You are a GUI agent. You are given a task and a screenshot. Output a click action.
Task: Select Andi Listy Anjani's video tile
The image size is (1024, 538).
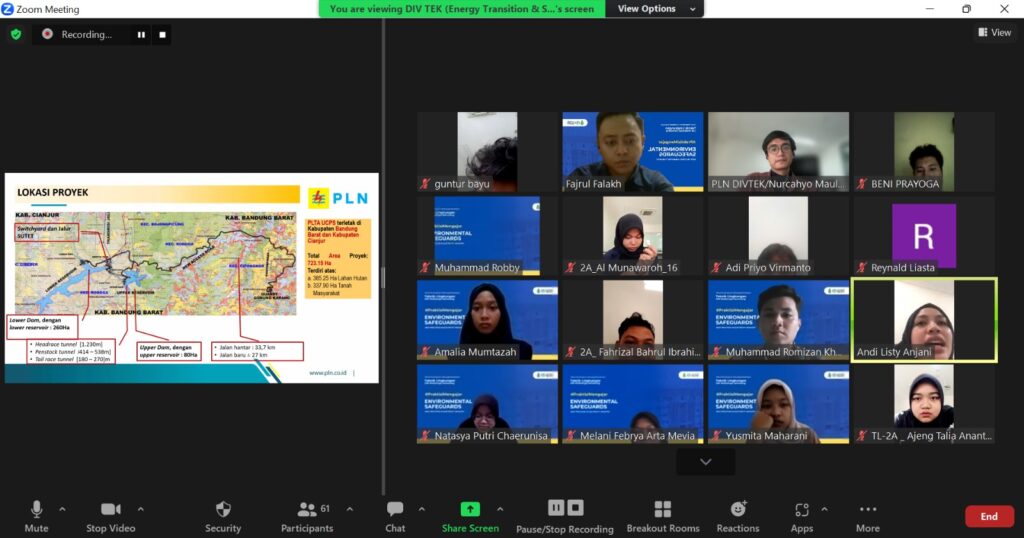(x=924, y=319)
